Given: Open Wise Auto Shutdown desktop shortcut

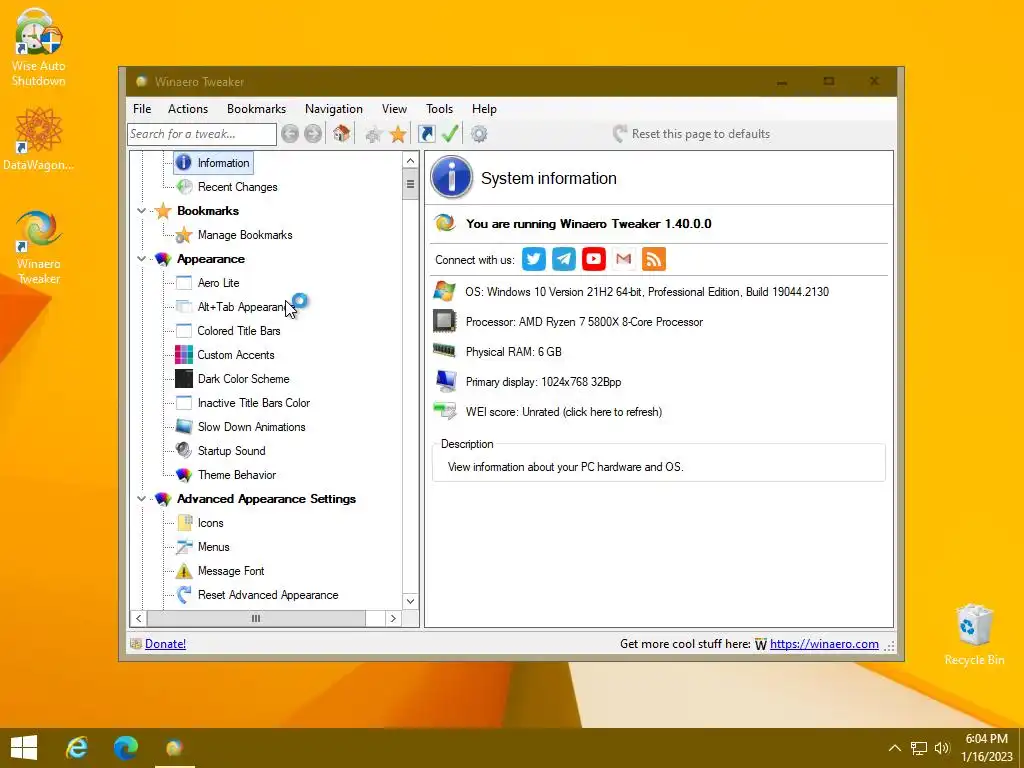Looking at the screenshot, I should (39, 48).
